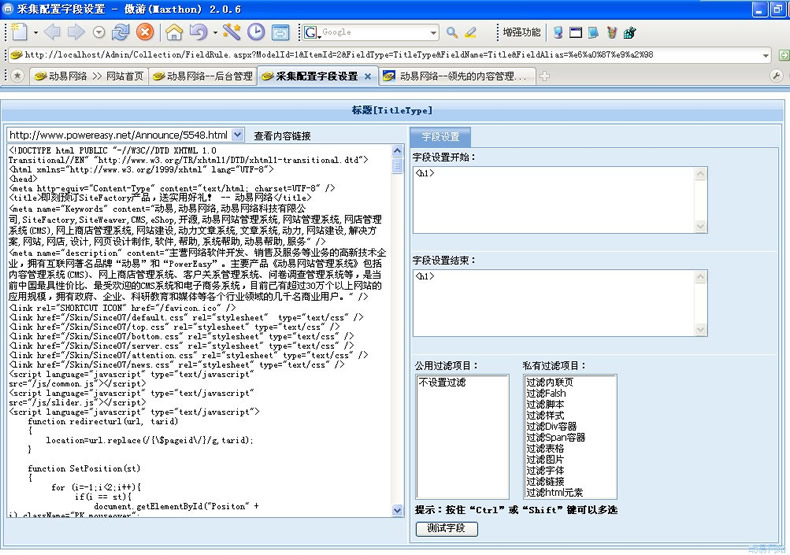Click the last green plugin toolbar icon
Screen dimensions: 790x555
point(629,33)
